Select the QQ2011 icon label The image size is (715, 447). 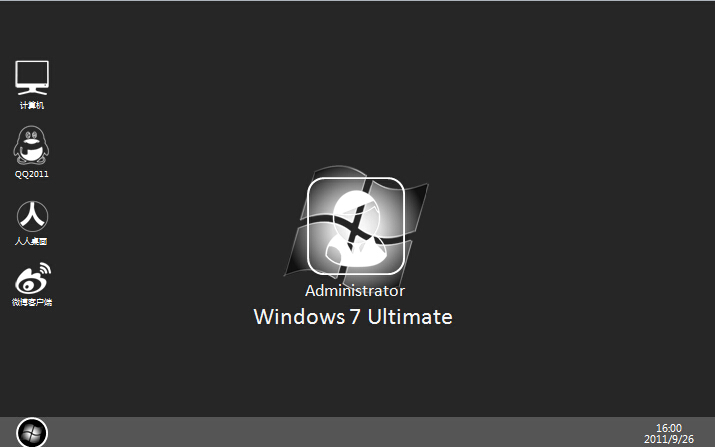(31, 174)
